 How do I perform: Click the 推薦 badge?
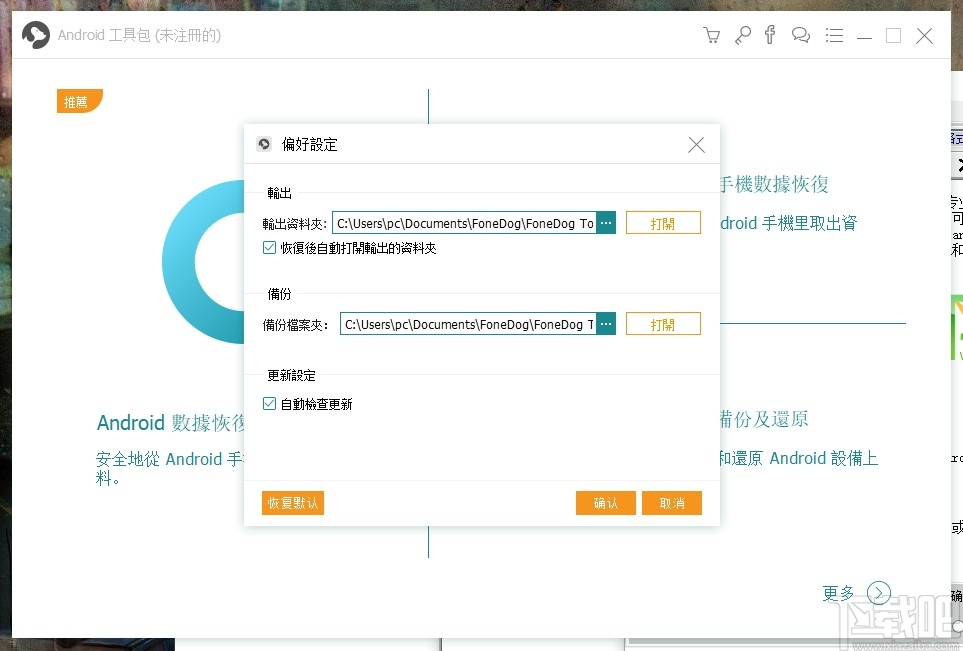pyautogui.click(x=79, y=101)
